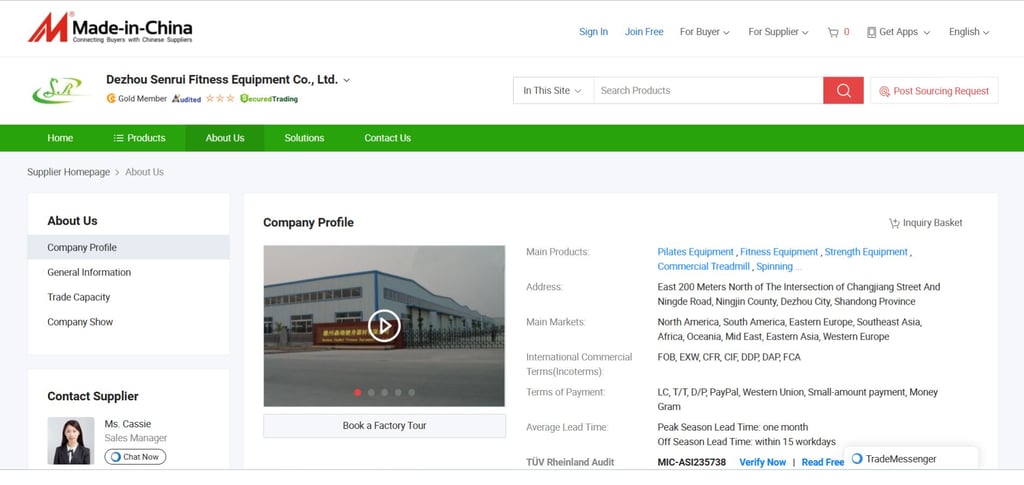Expand the For Buyer dropdown

[x=704, y=32]
